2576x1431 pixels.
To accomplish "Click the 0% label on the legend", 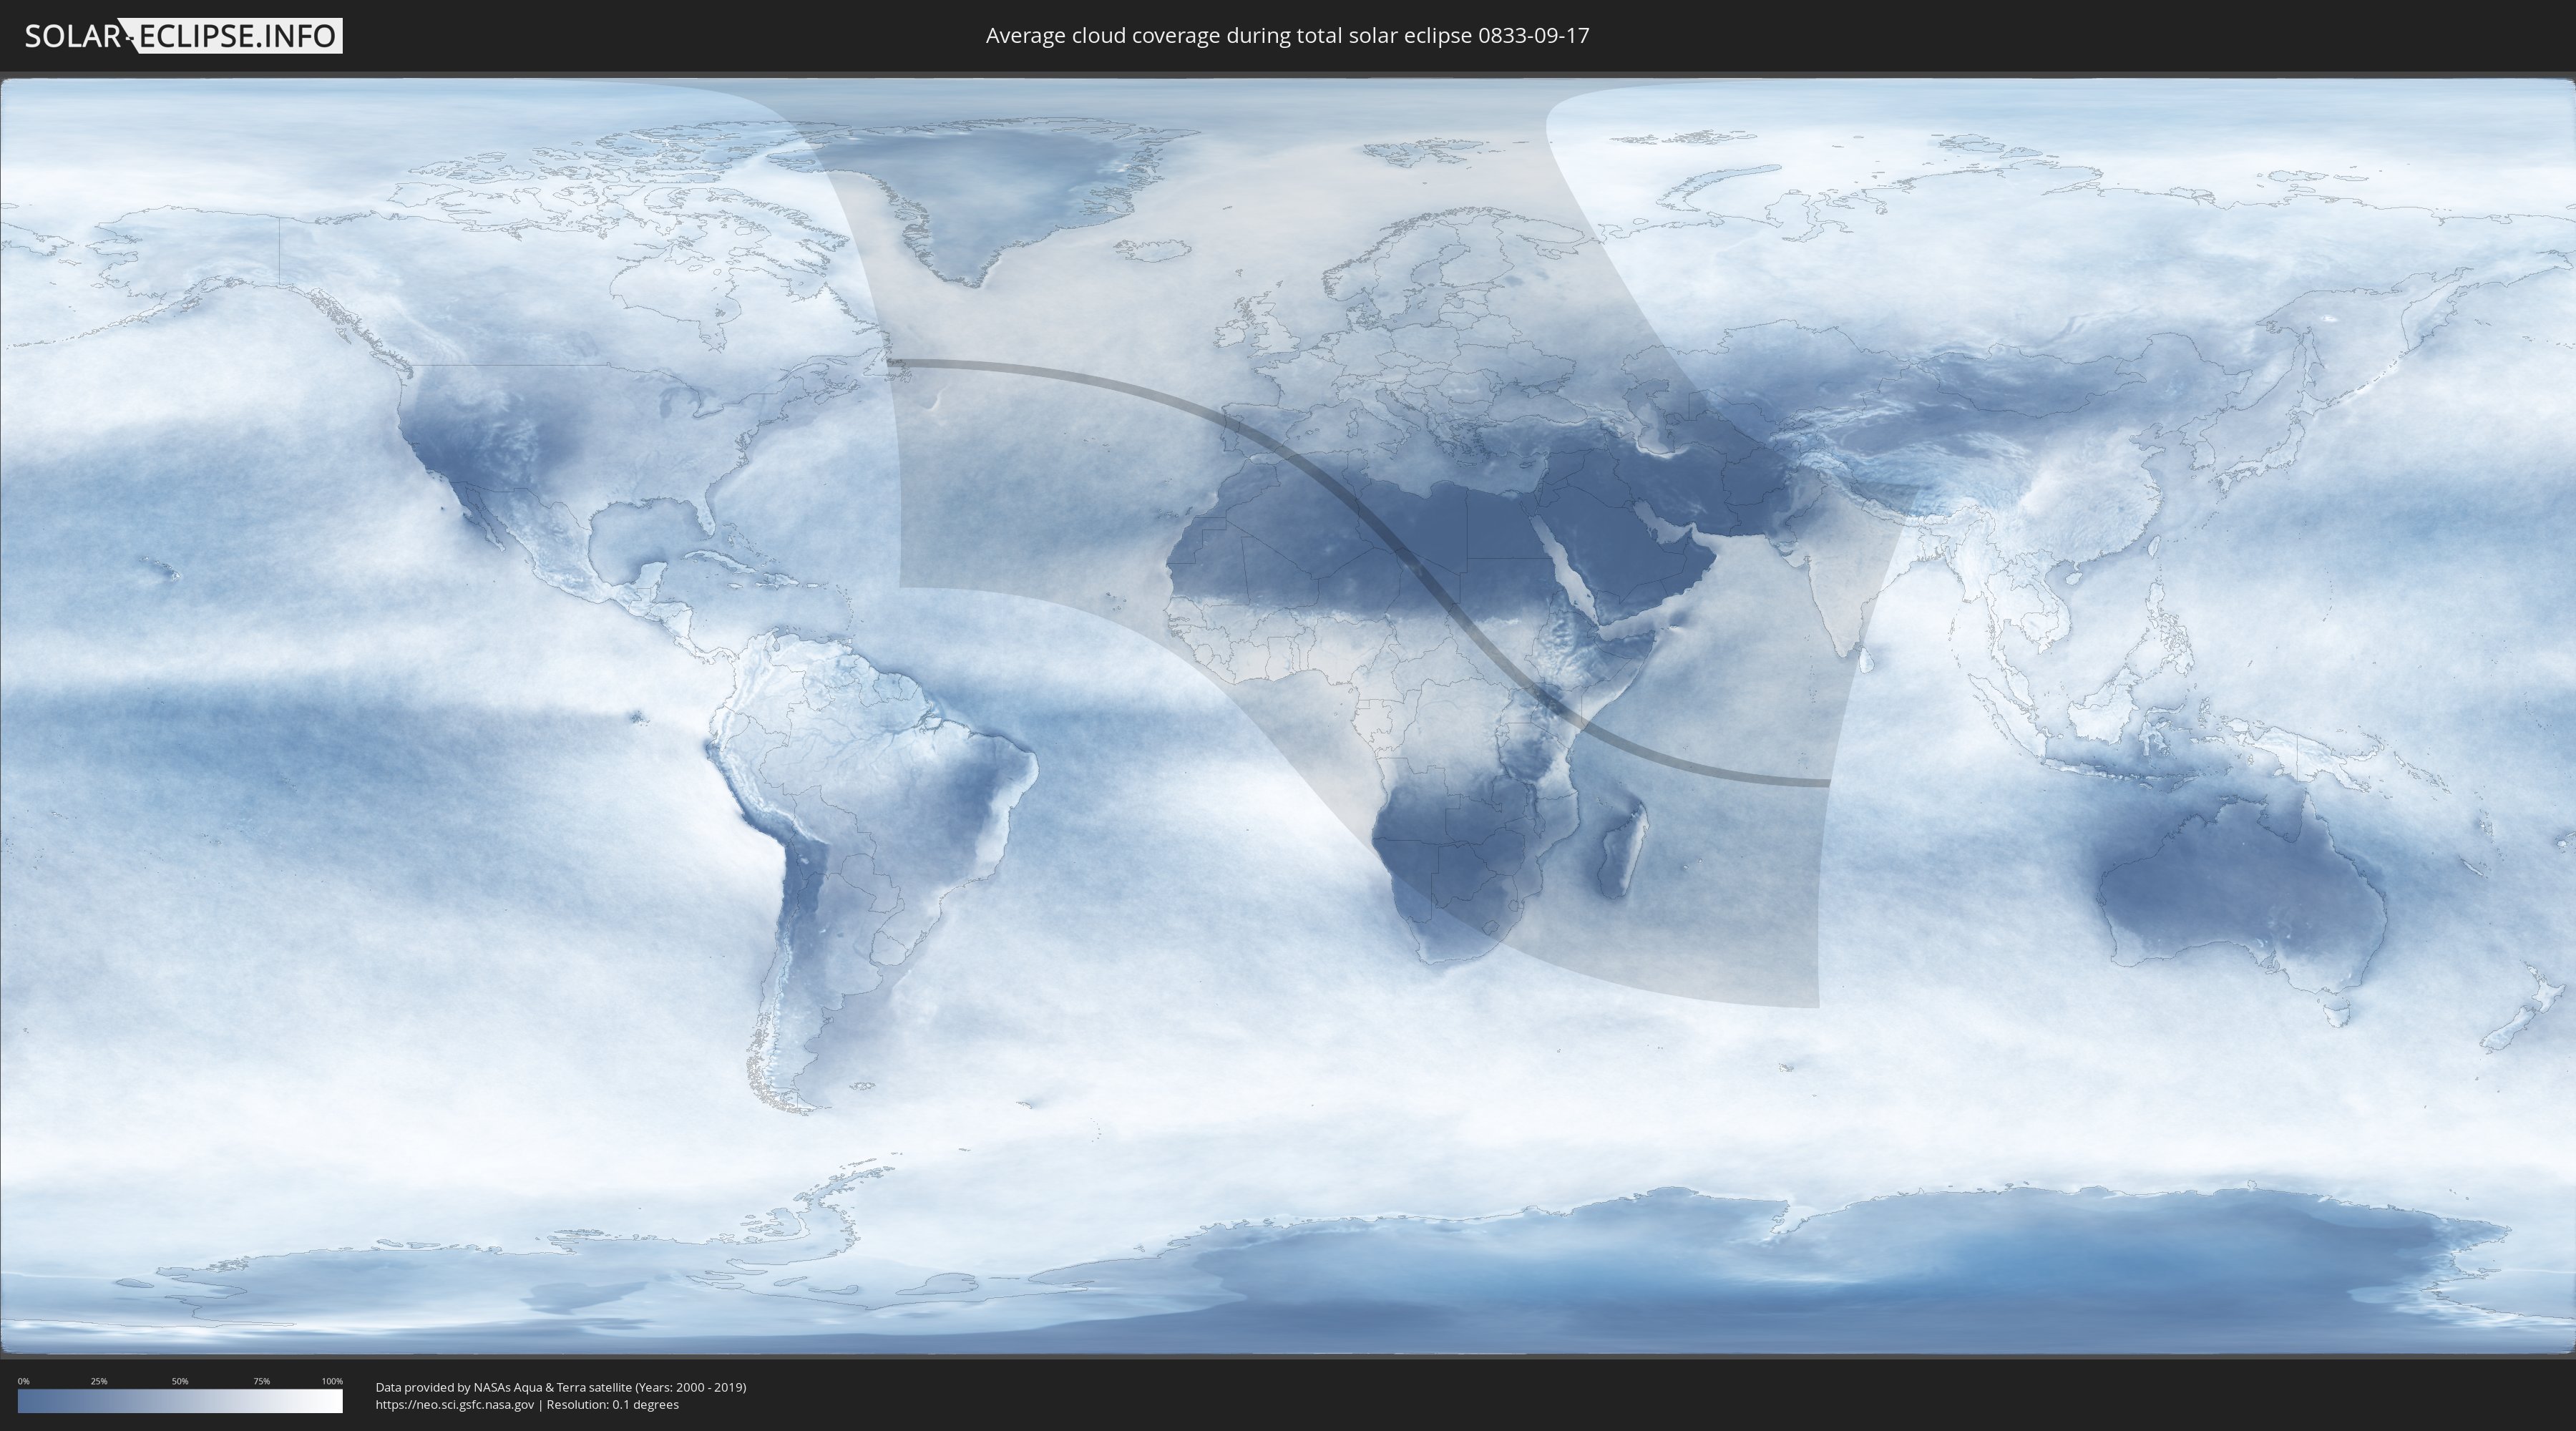I will pyautogui.click(x=23, y=1381).
